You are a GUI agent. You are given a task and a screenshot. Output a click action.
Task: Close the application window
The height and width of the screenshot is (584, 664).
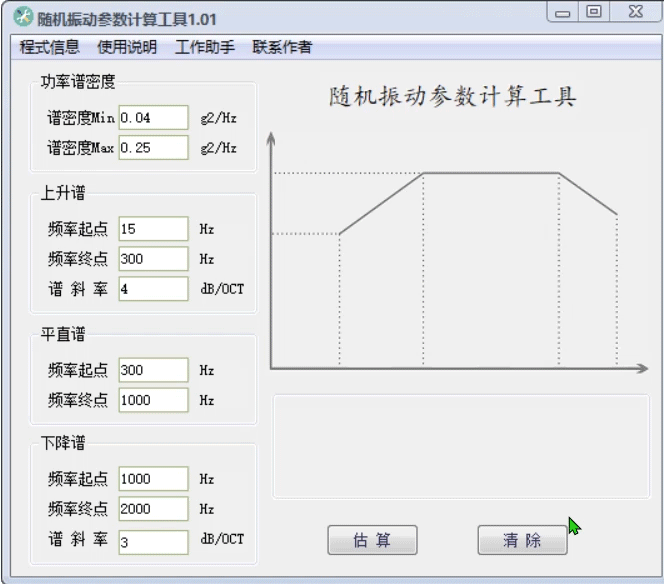(x=636, y=12)
